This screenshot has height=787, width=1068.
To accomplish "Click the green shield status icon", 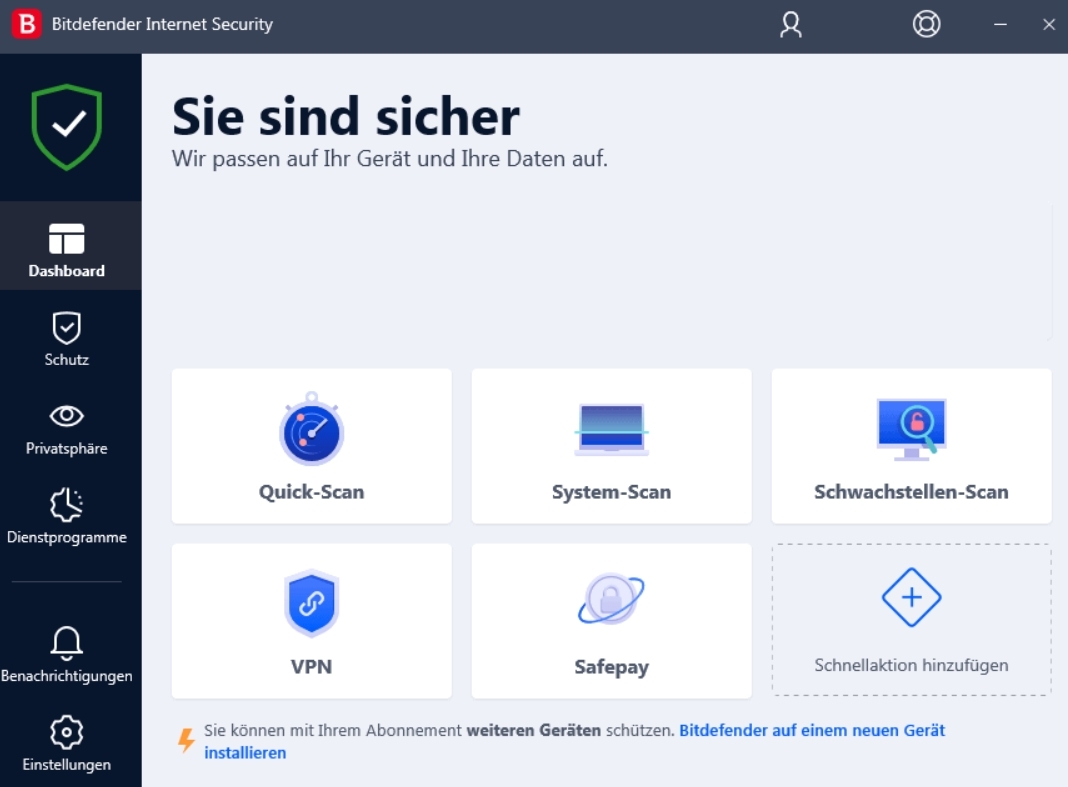I will click(67, 127).
